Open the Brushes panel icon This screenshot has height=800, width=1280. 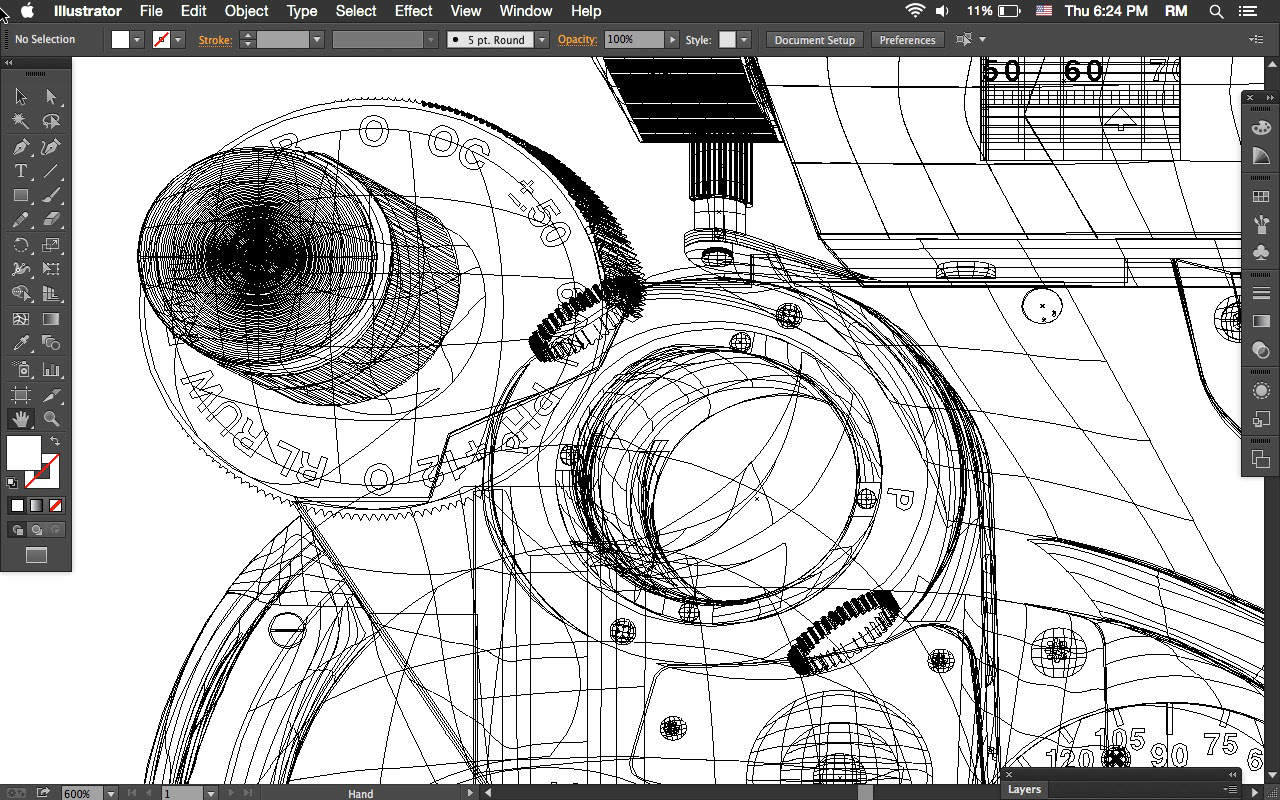(x=1261, y=225)
